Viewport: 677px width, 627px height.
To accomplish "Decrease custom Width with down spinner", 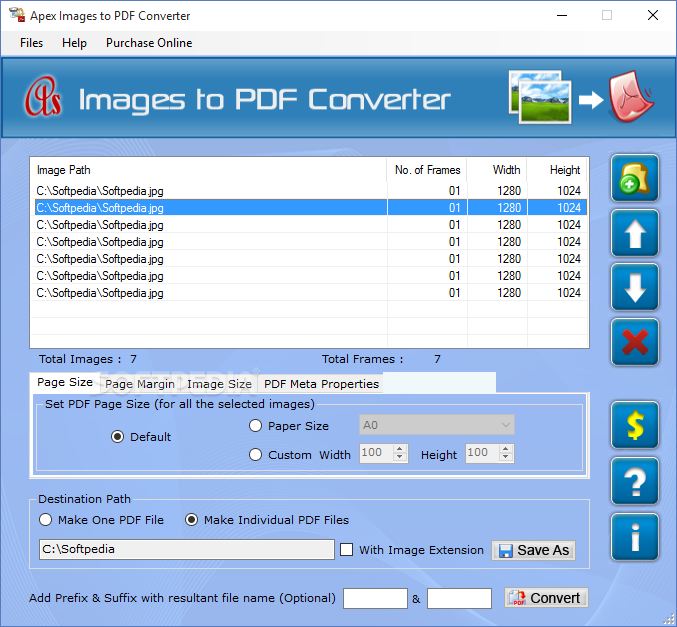I will click(x=400, y=457).
